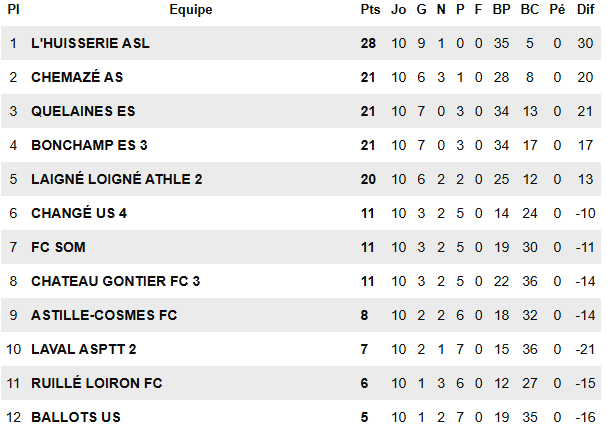607x438 pixels.
Task: Click the Equipe column header
Action: tap(190, 9)
